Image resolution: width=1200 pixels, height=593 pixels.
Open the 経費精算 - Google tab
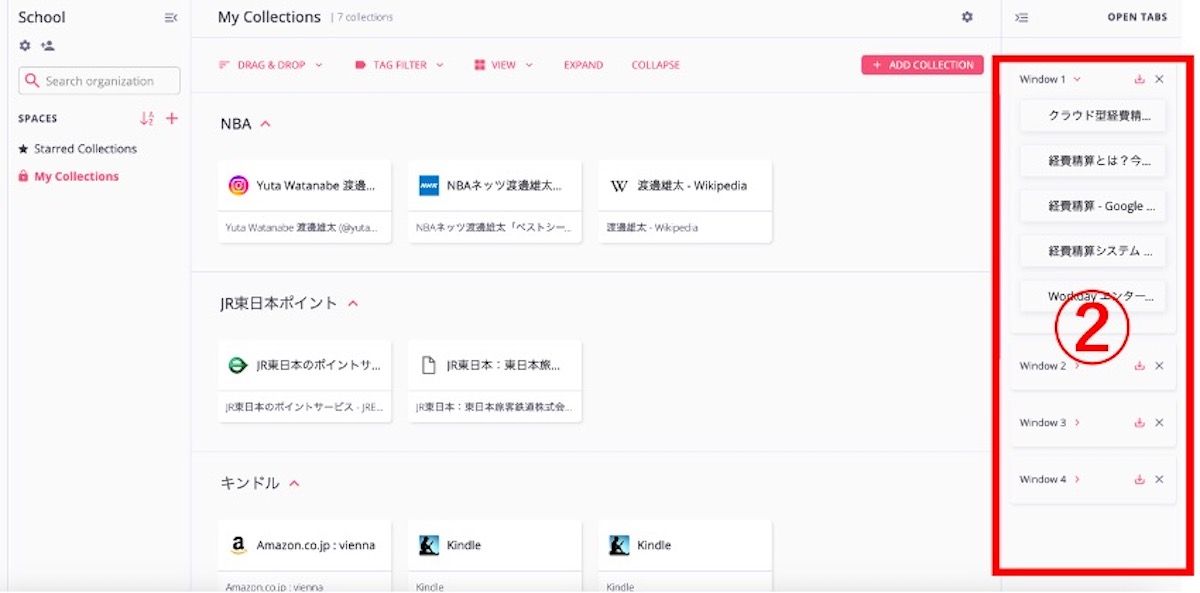pyautogui.click(x=1093, y=206)
